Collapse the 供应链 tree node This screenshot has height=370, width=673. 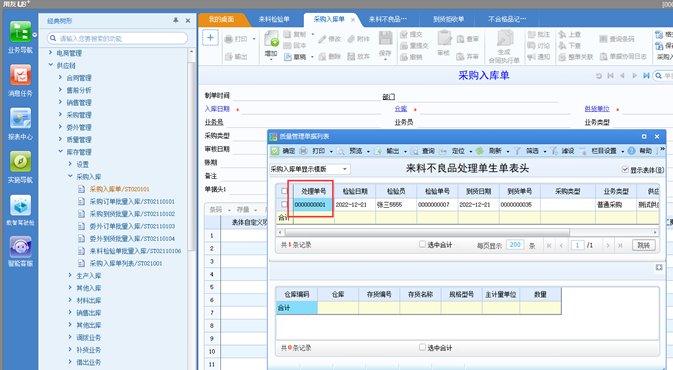tap(51, 65)
